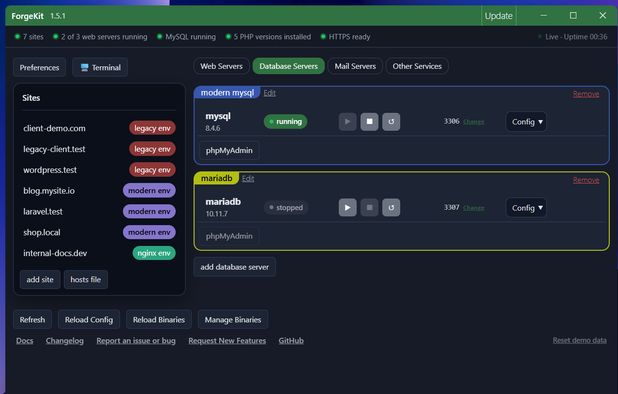
Task: Change the 3306 port
Action: (473, 122)
